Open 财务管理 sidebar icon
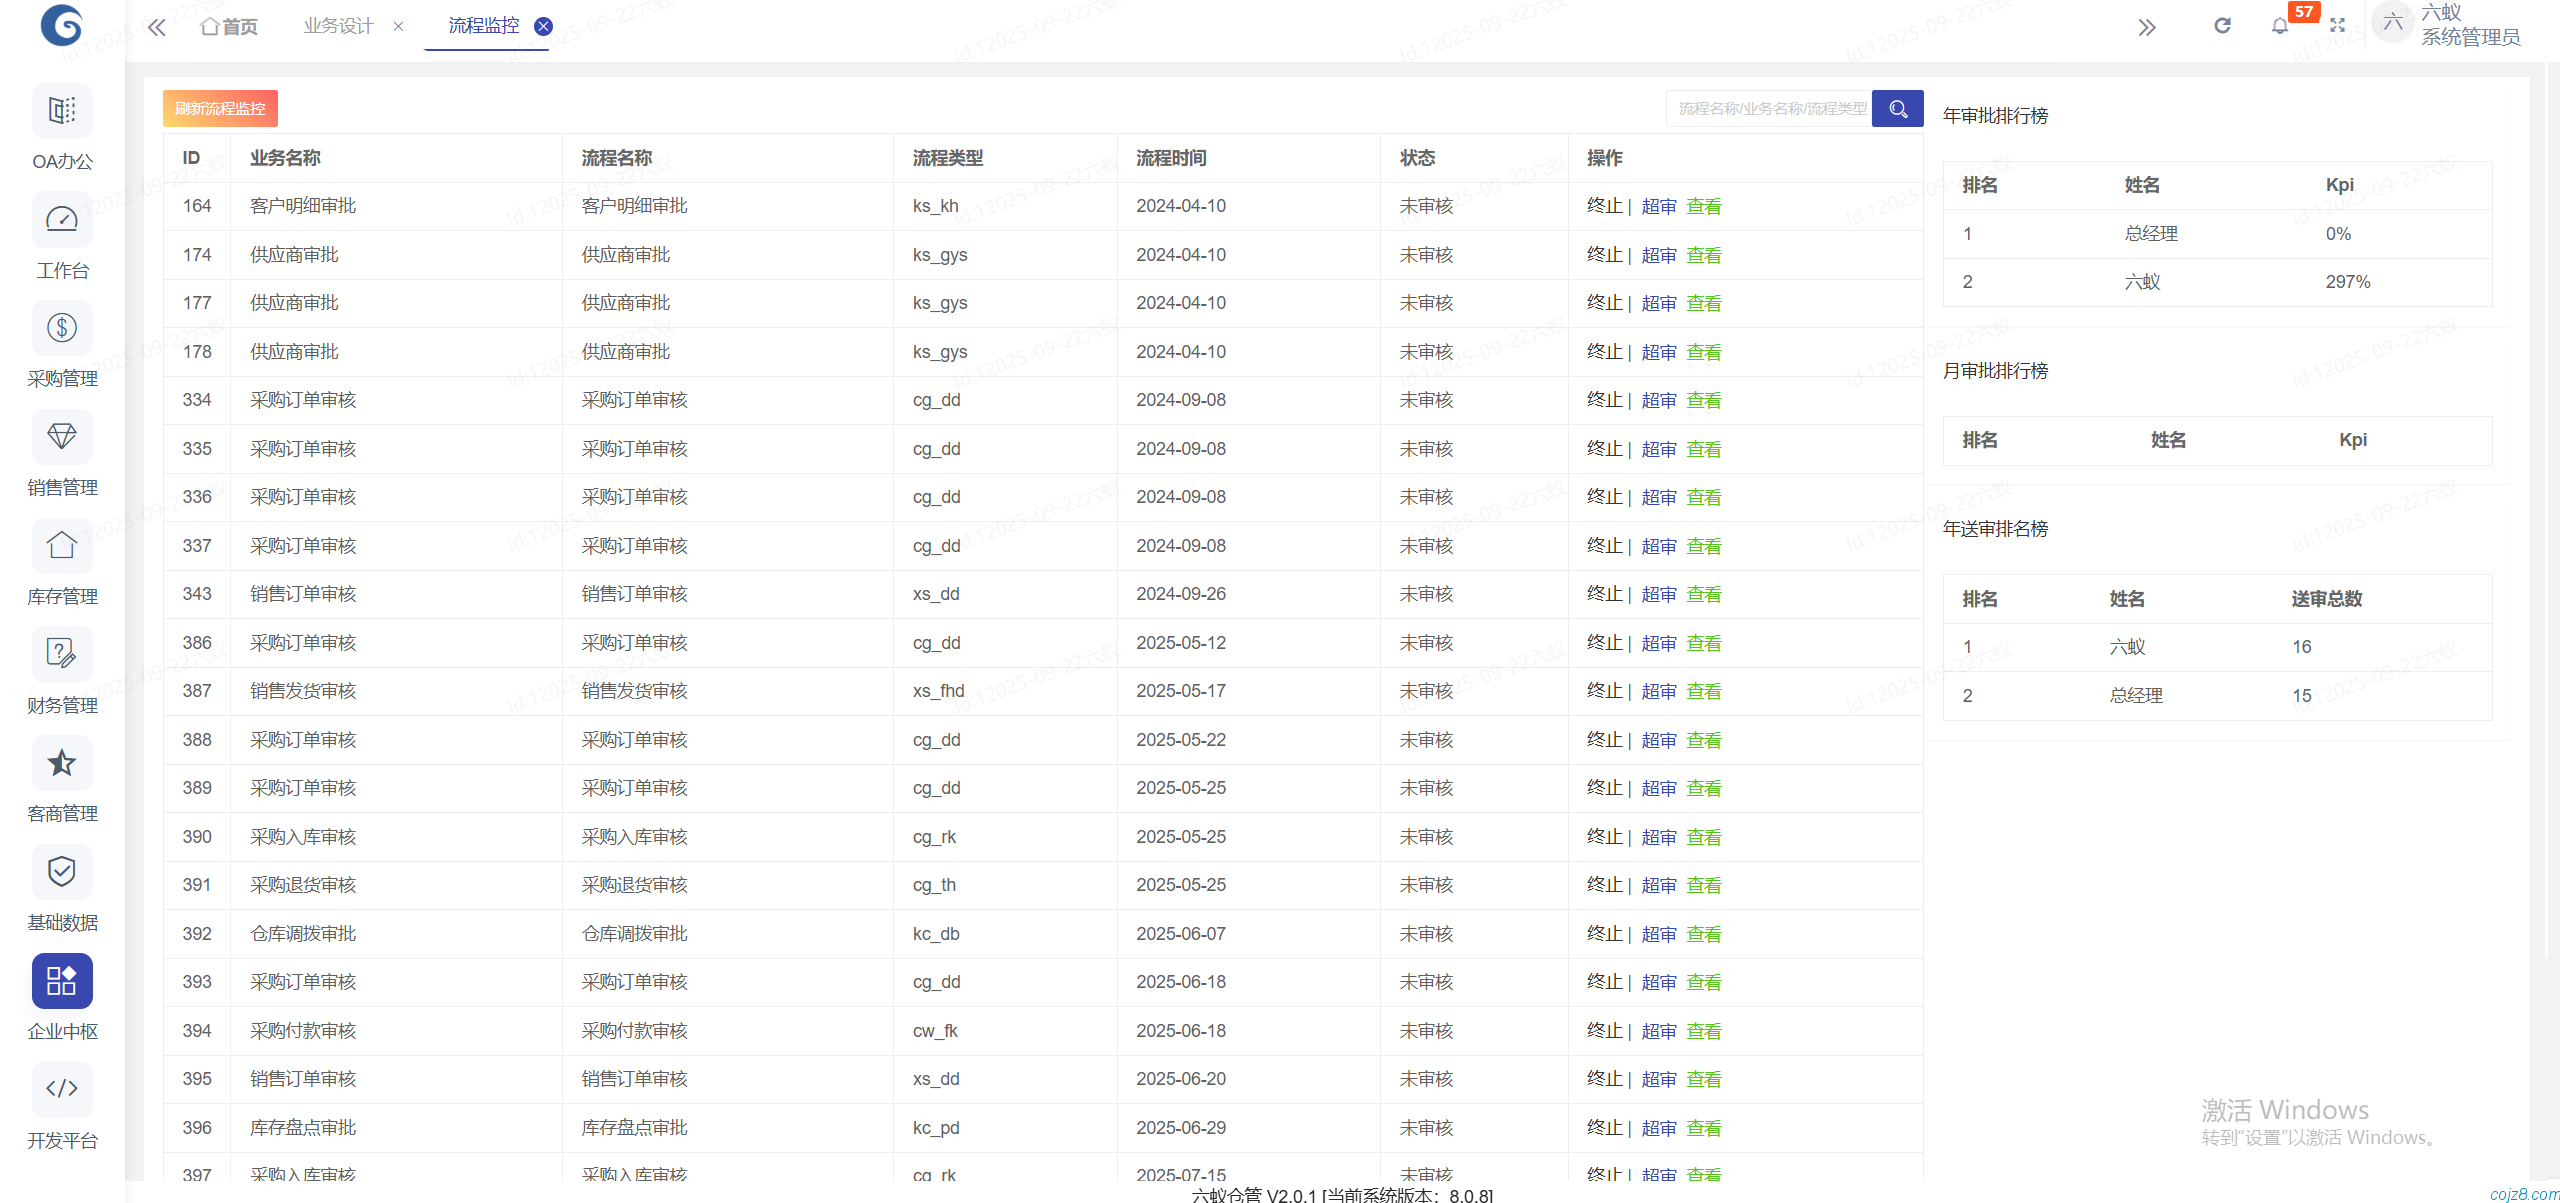 [62, 655]
